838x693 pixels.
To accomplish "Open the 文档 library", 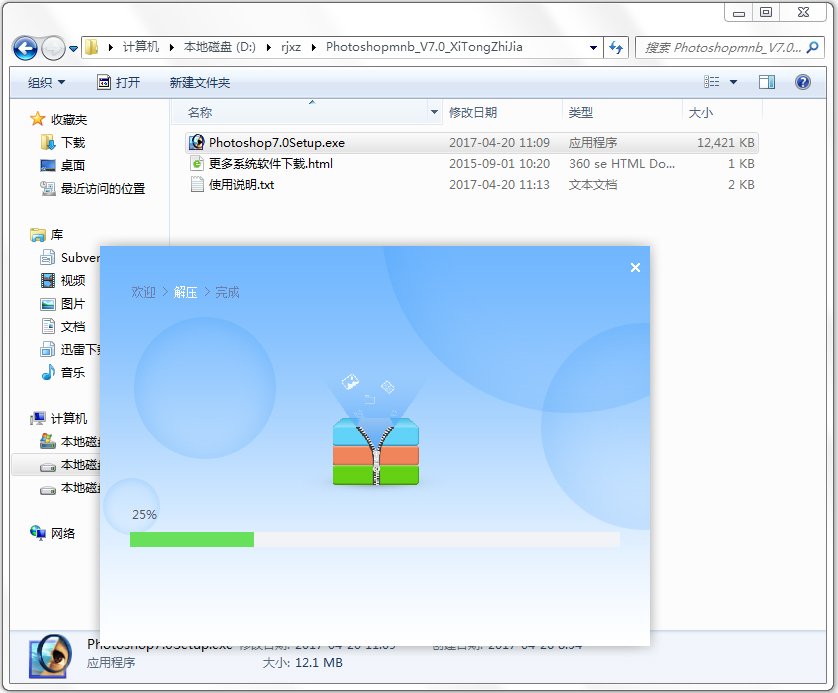I will pos(73,326).
